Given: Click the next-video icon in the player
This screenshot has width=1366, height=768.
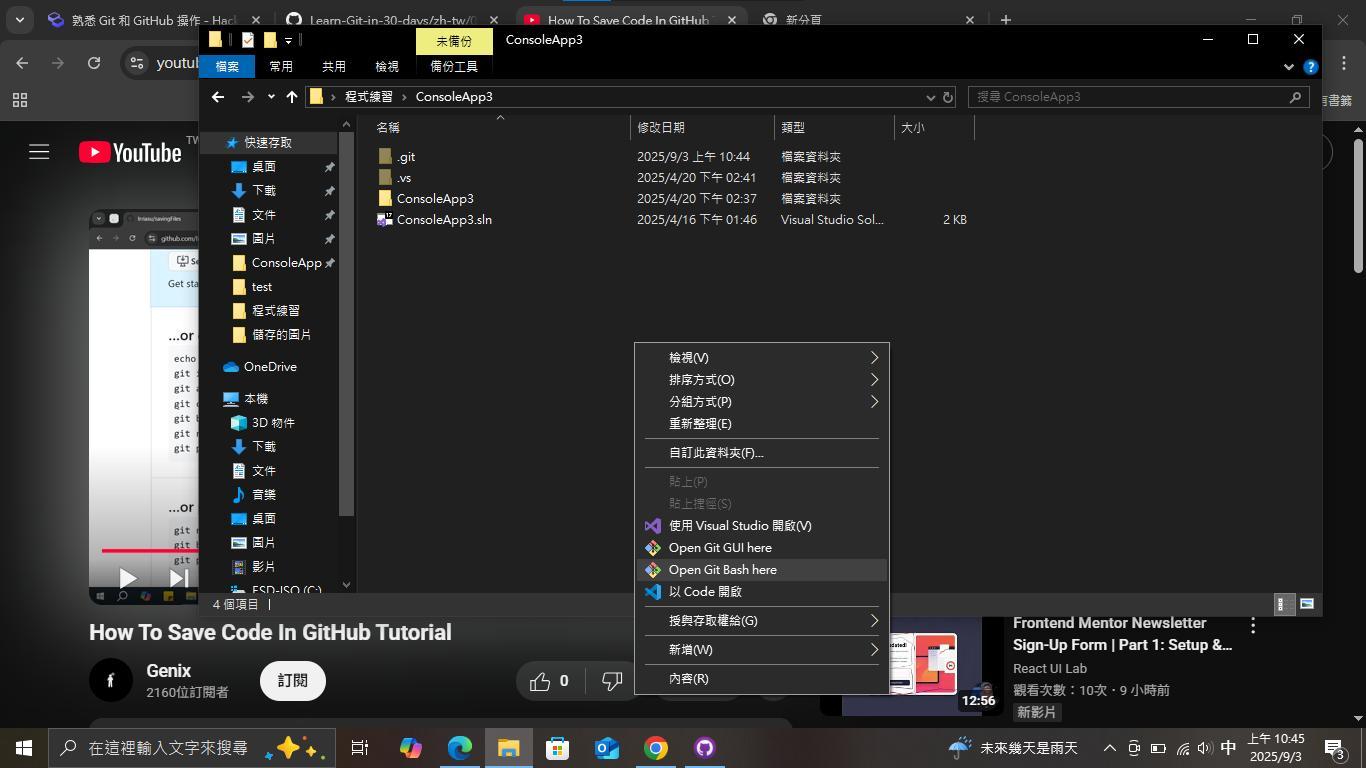Looking at the screenshot, I should pyautogui.click(x=177, y=577).
